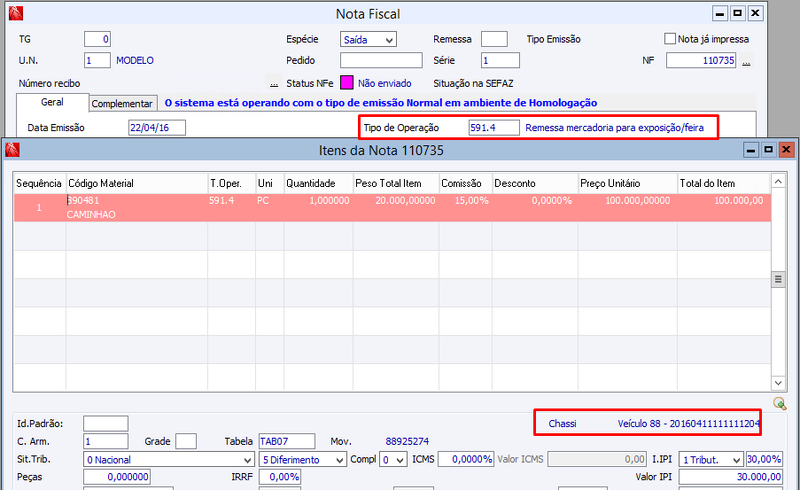This screenshot has width=800, height=490.
Task: Click the magnifier search icon below the grid
Action: pyautogui.click(x=779, y=403)
